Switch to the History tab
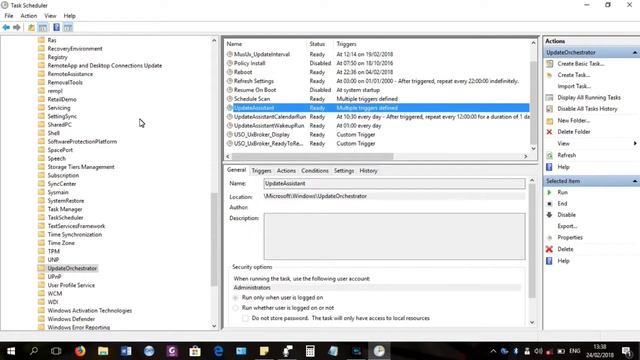 [368, 171]
